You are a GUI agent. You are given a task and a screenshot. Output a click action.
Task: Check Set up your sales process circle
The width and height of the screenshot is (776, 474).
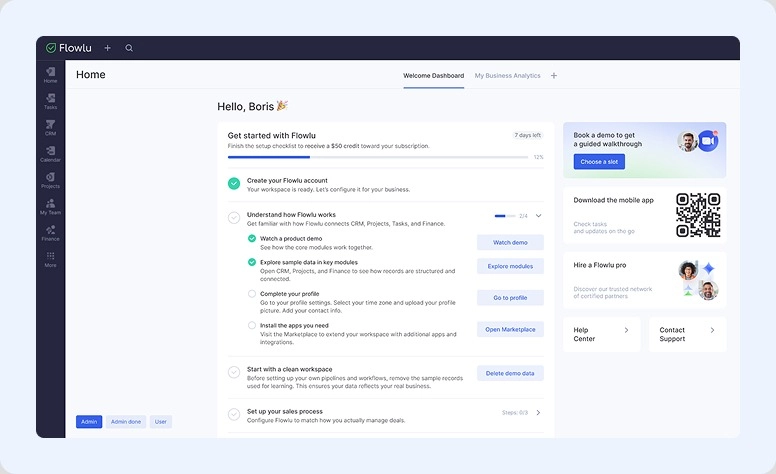[234, 414]
